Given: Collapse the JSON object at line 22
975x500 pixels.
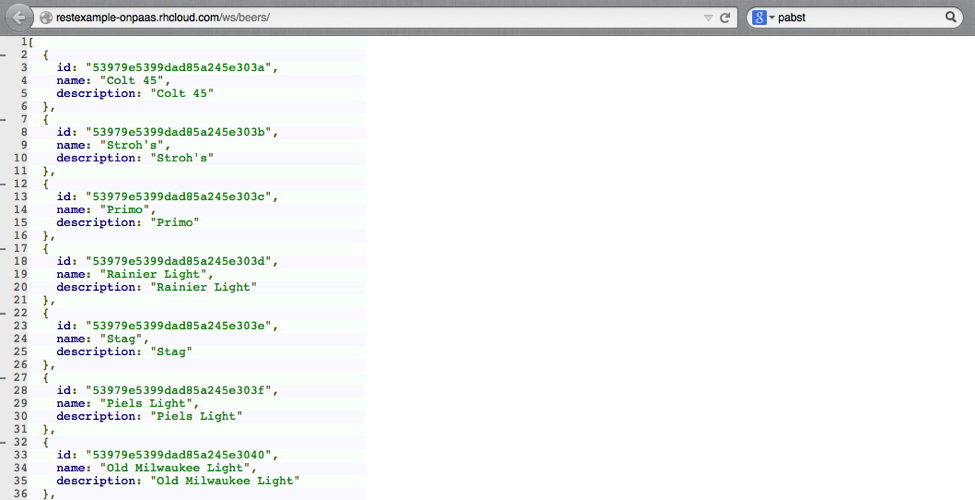Looking at the screenshot, I should coord(3,313).
